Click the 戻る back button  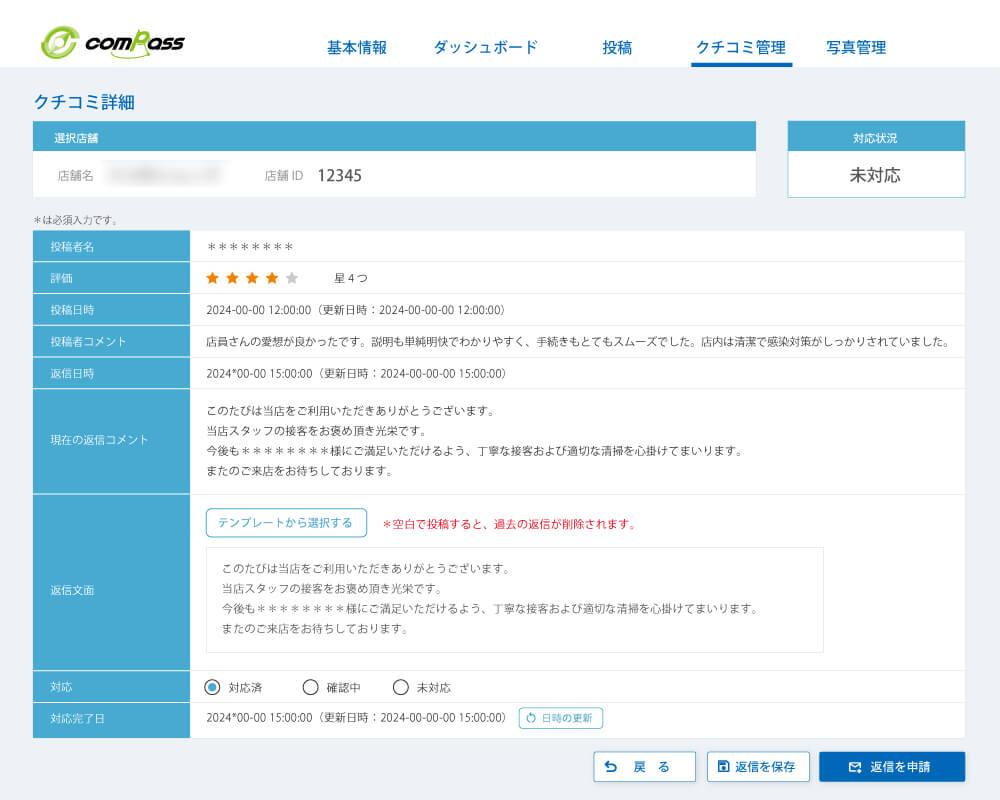click(x=644, y=766)
